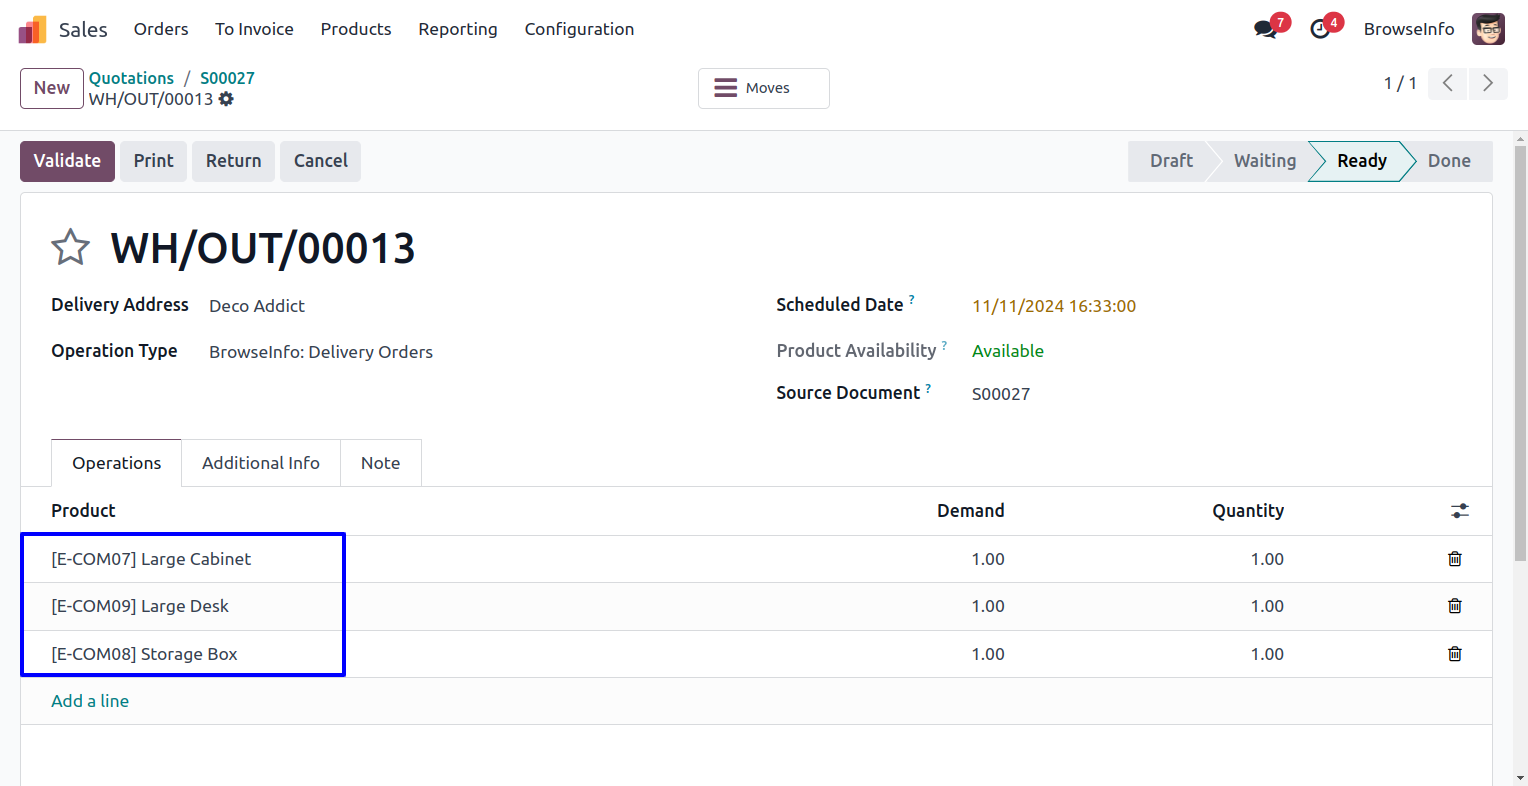
Task: Open the activities clock icon
Action: click(1320, 29)
